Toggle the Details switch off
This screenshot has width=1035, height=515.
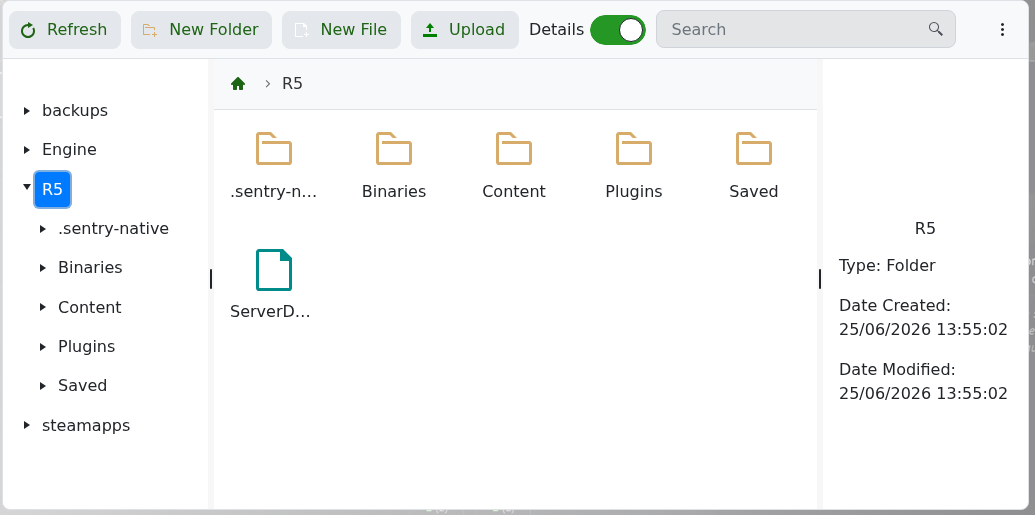[x=618, y=30]
